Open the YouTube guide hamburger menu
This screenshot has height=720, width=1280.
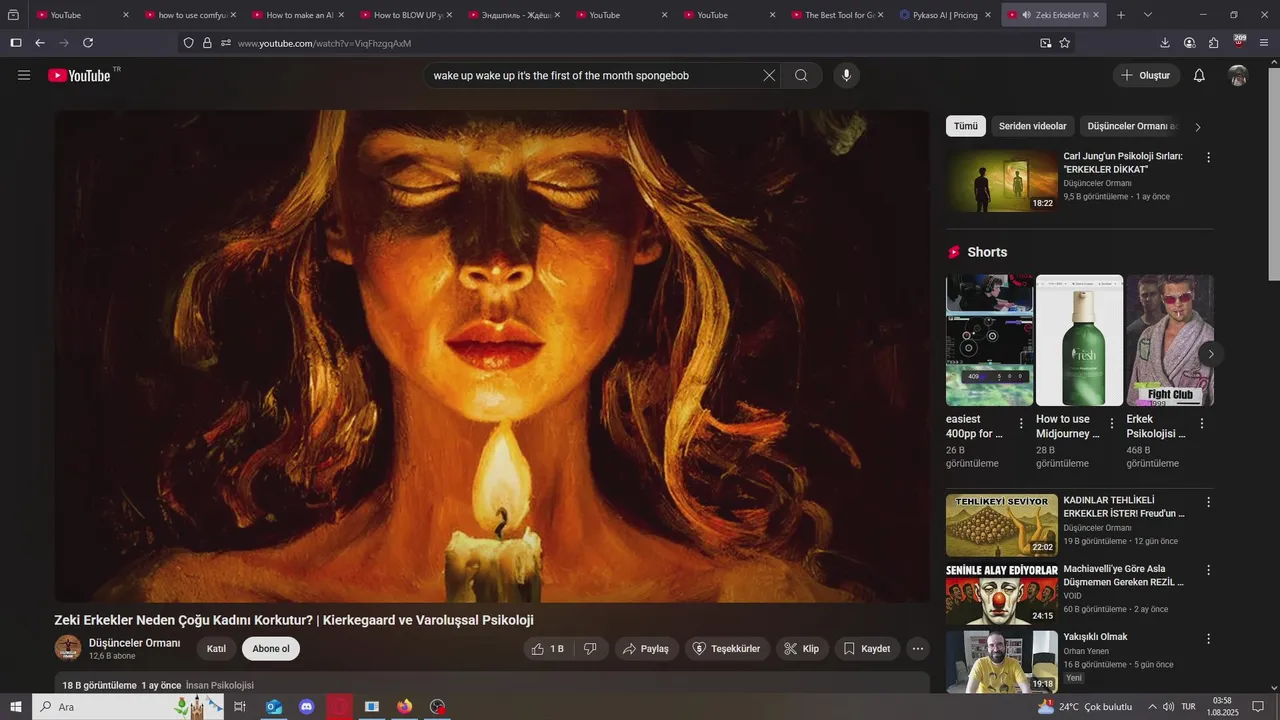tap(24, 75)
